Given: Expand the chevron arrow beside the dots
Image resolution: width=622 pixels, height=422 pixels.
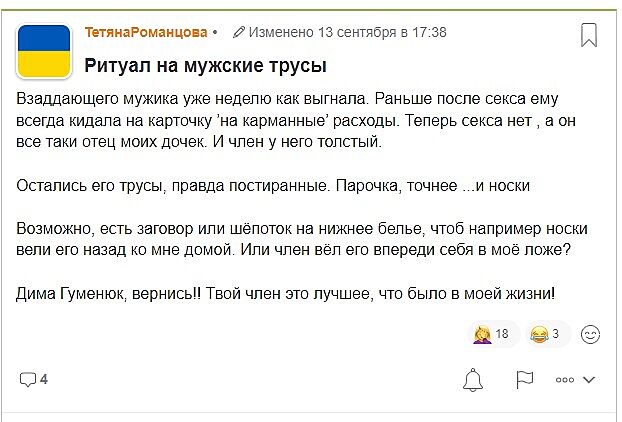Looking at the screenshot, I should [589, 380].
